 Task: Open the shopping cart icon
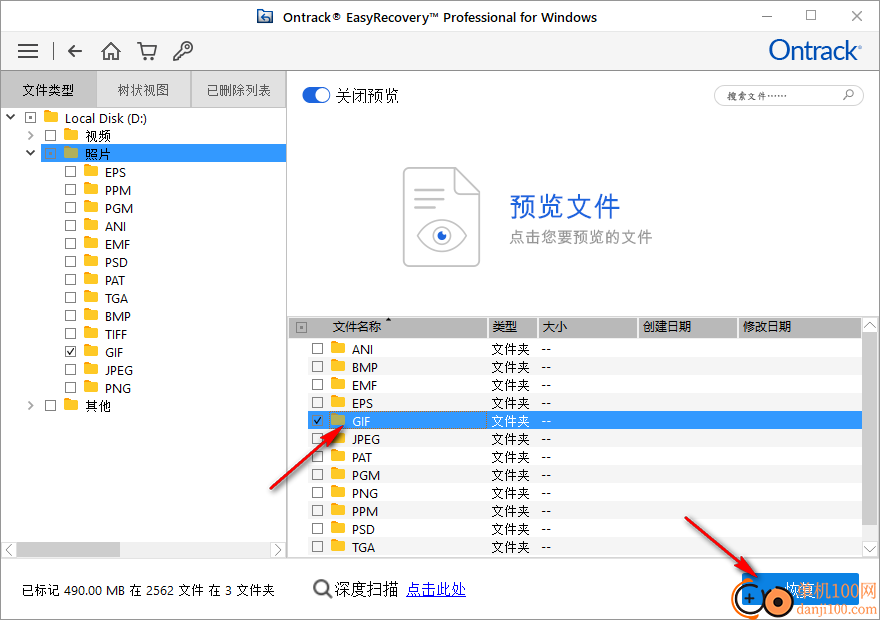click(147, 51)
